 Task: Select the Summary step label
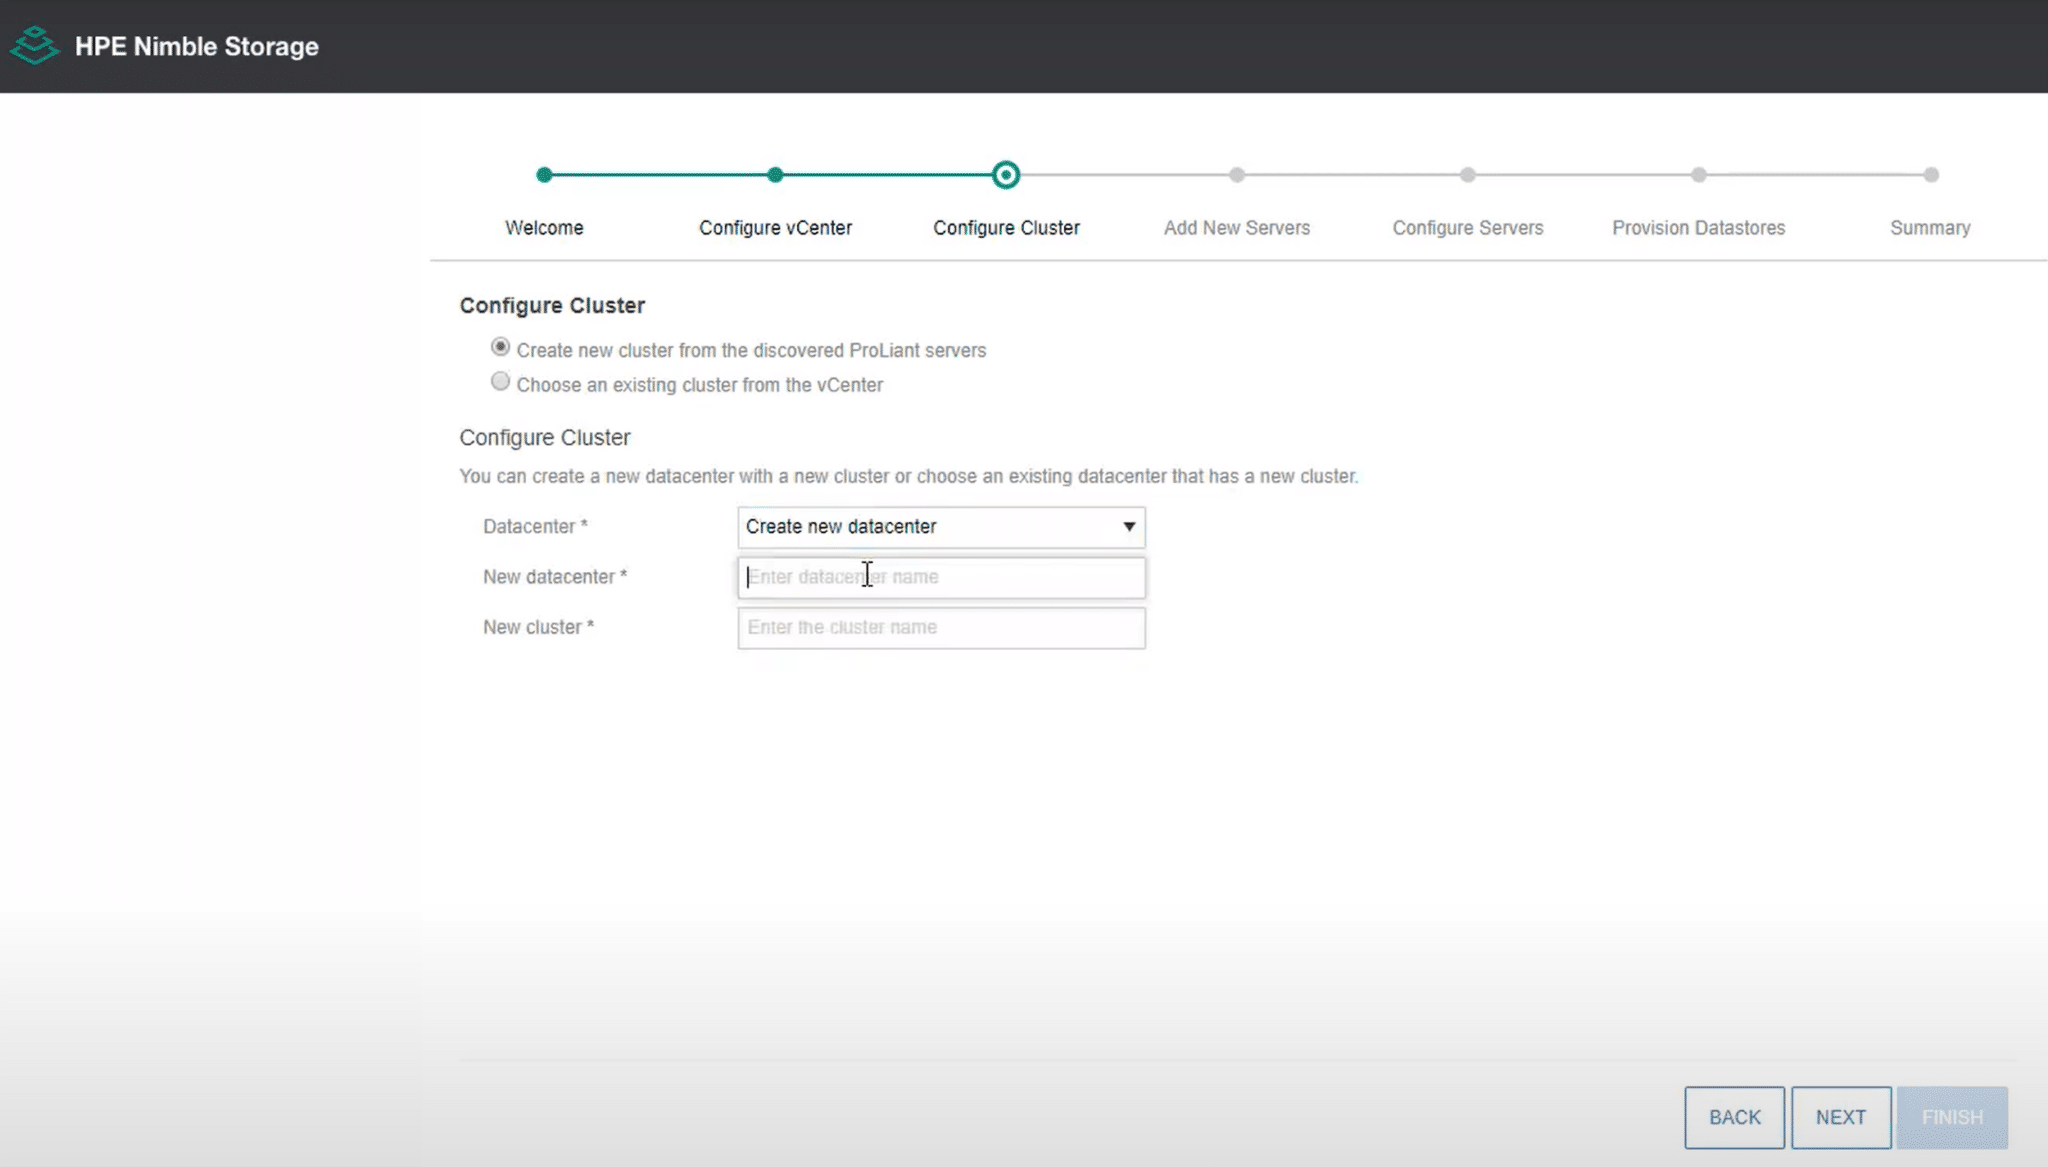click(1930, 228)
